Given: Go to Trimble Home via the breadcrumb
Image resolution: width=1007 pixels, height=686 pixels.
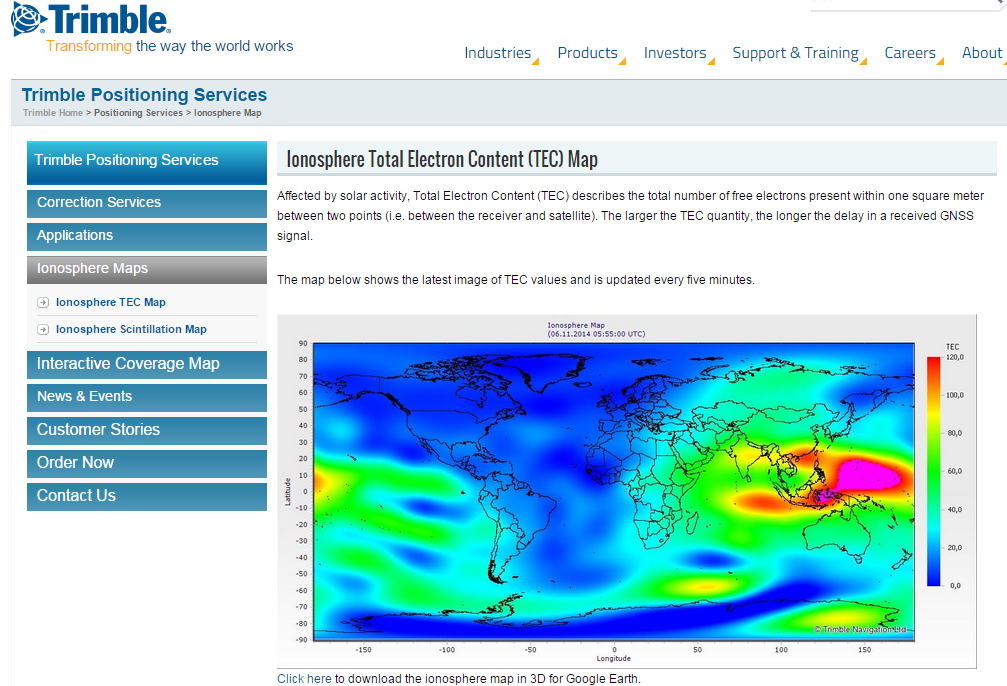Looking at the screenshot, I should coord(52,113).
